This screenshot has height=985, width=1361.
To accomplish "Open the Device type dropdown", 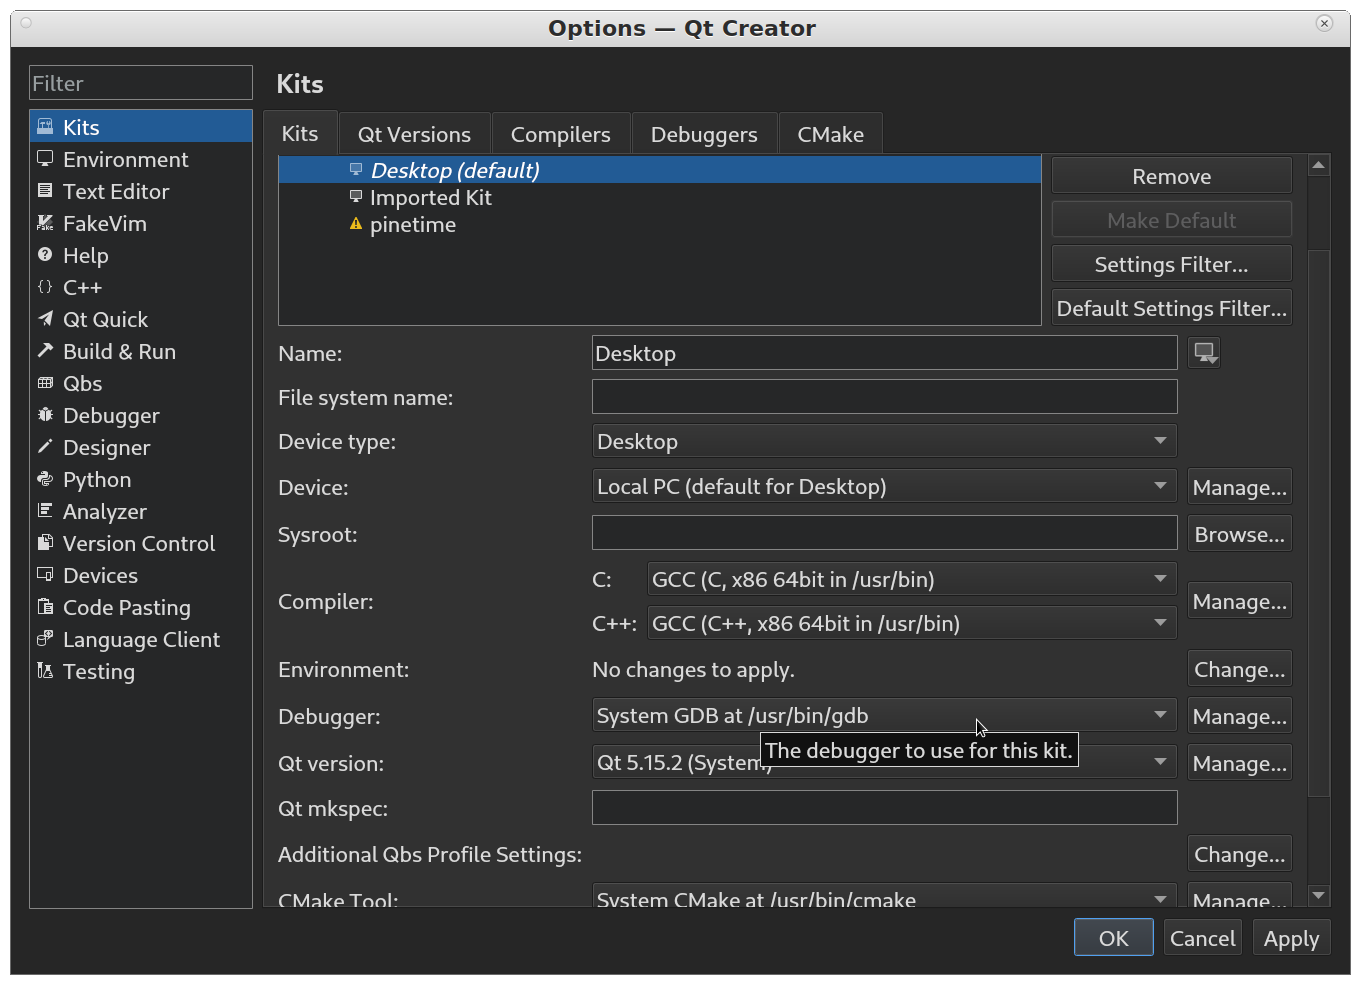I will tap(884, 441).
